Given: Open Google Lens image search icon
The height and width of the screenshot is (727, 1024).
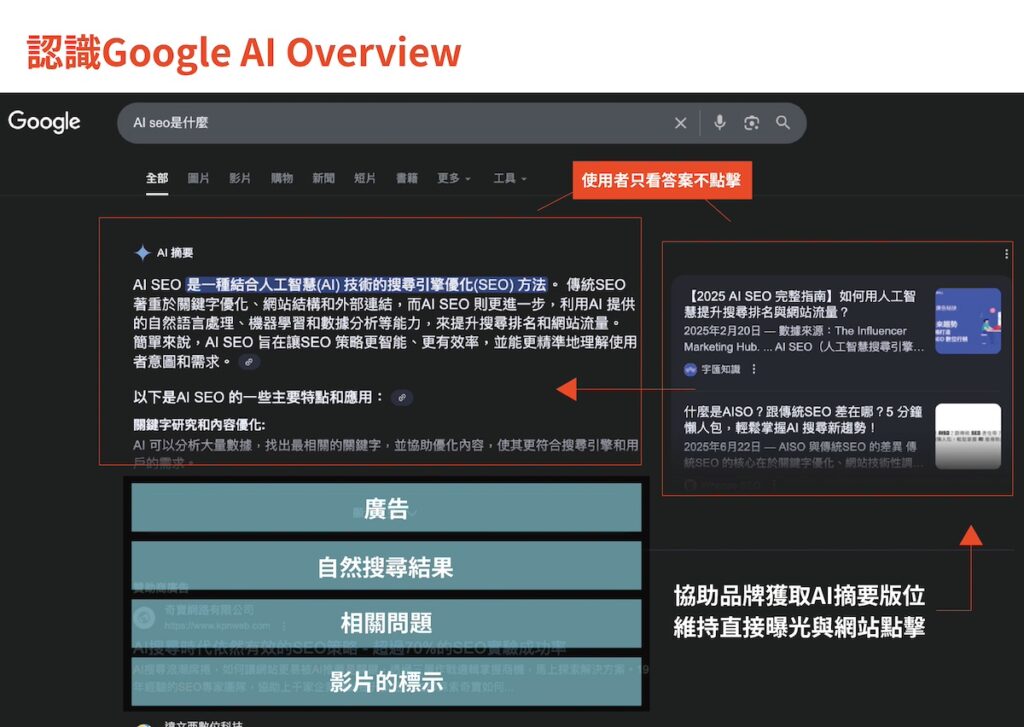Looking at the screenshot, I should coord(752,123).
